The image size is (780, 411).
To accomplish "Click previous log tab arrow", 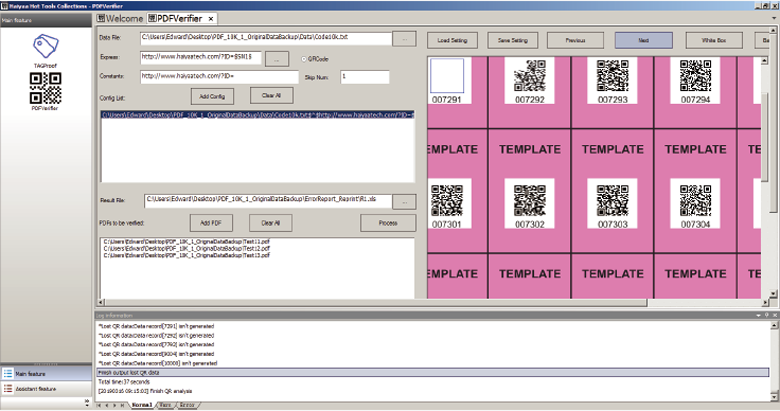I will pyautogui.click(x=106, y=406).
